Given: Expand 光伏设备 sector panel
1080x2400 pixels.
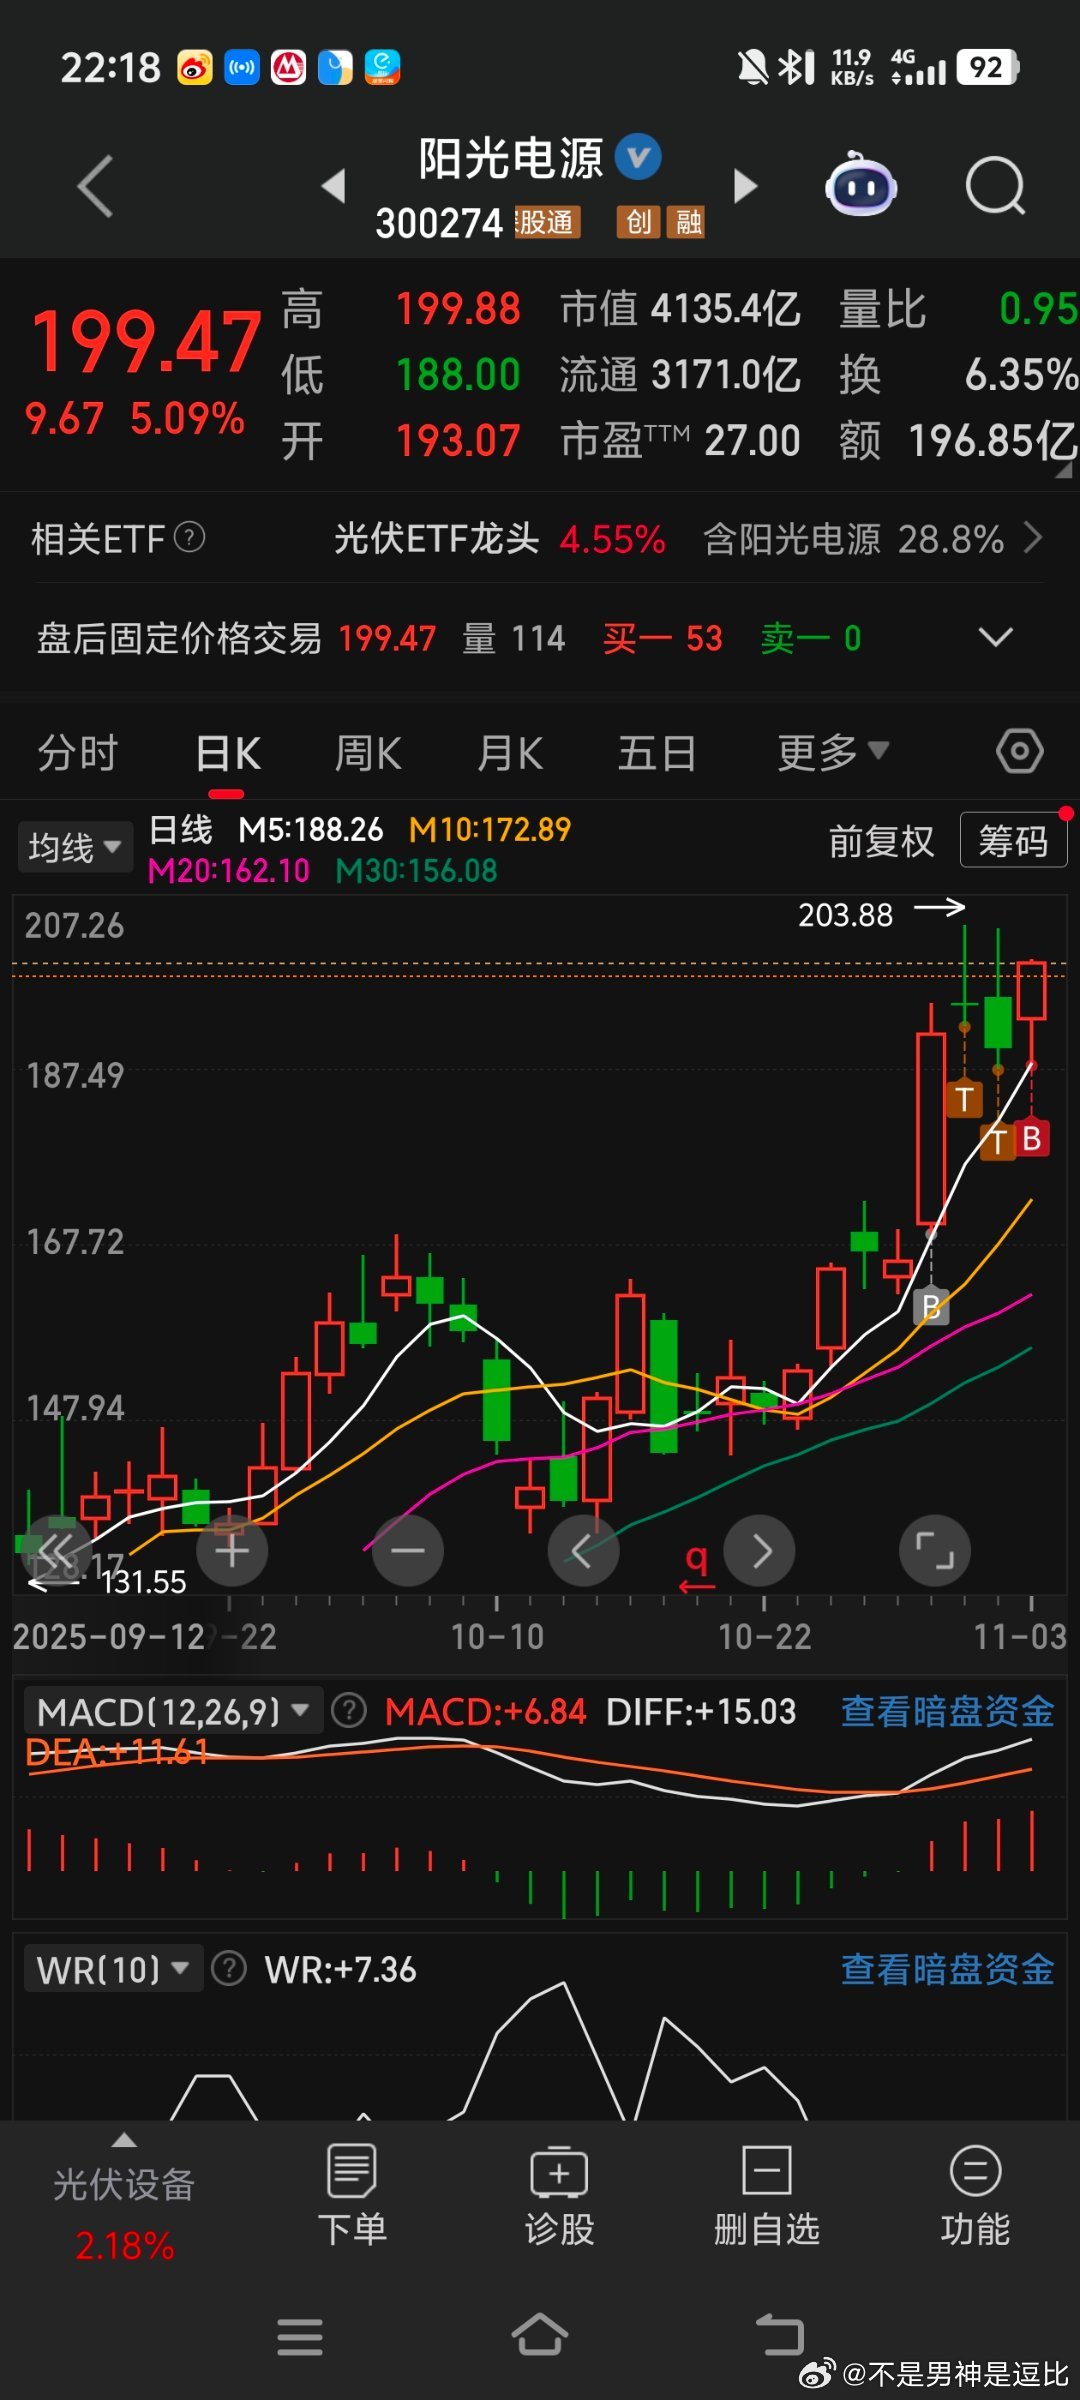Looking at the screenshot, I should (124, 2200).
